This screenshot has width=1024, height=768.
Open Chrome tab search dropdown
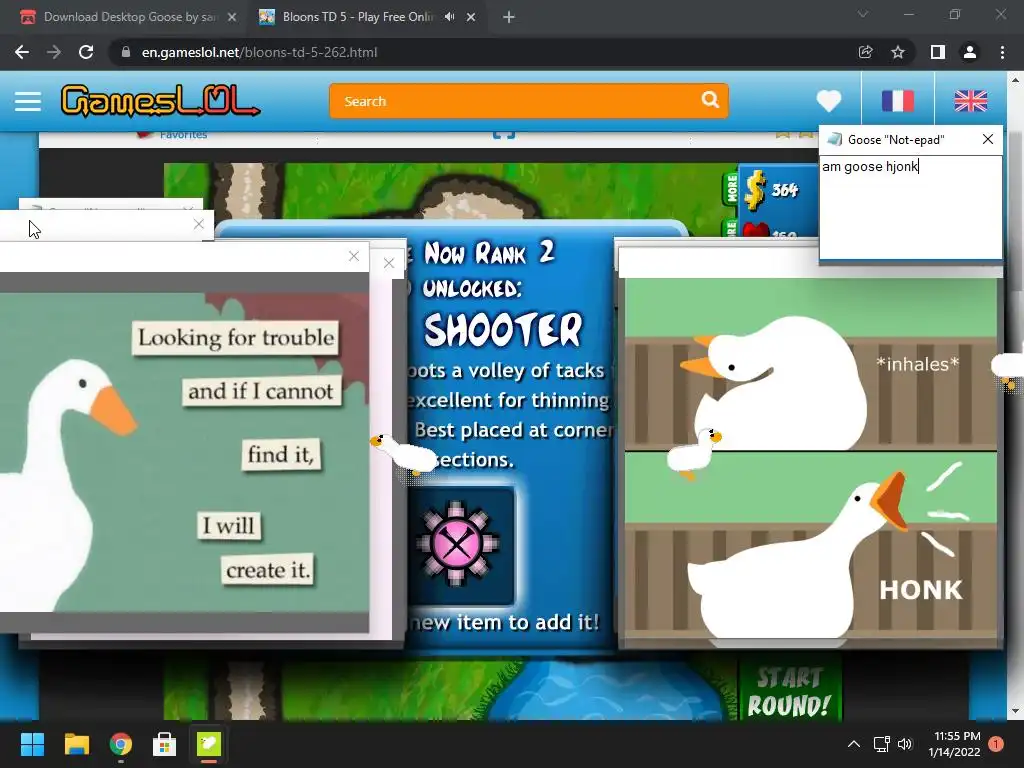(863, 14)
